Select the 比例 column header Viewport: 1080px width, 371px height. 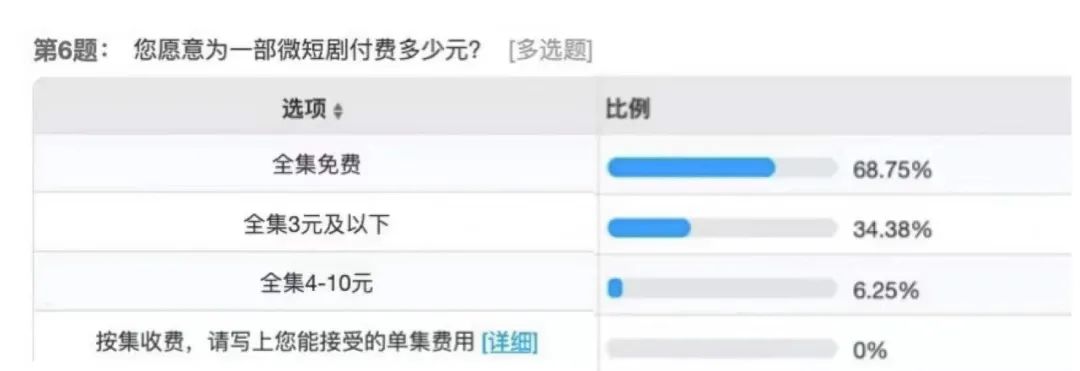tap(627, 109)
